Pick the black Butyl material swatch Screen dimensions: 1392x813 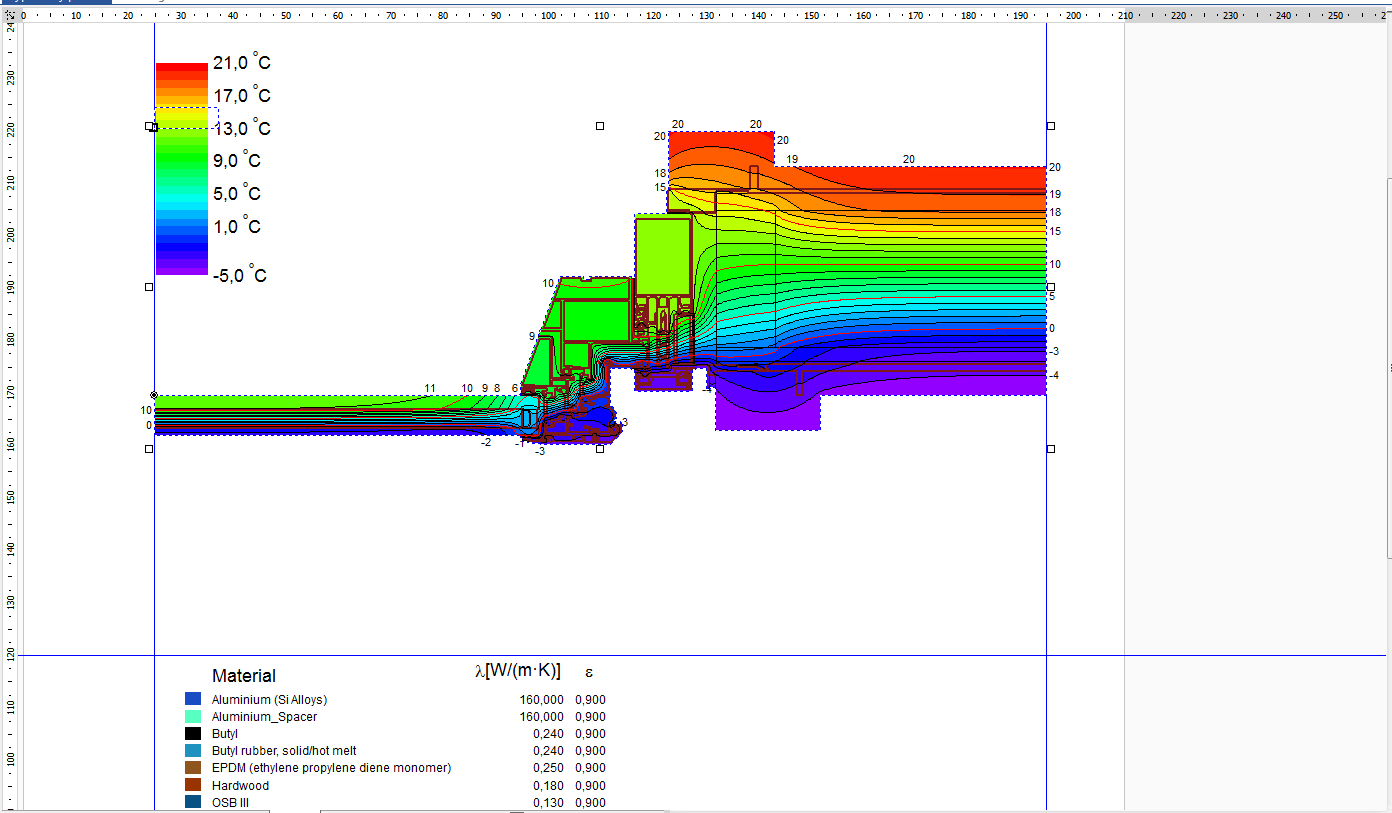(193, 733)
